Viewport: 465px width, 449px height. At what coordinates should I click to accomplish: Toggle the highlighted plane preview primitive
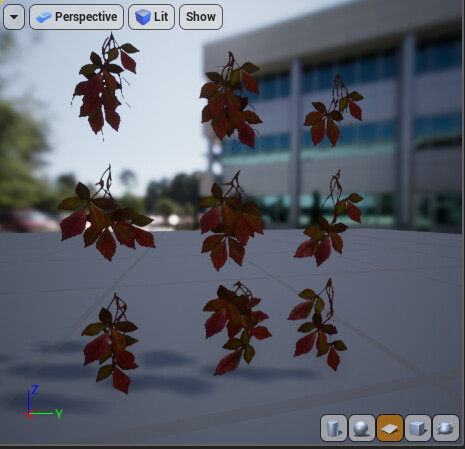click(x=390, y=428)
